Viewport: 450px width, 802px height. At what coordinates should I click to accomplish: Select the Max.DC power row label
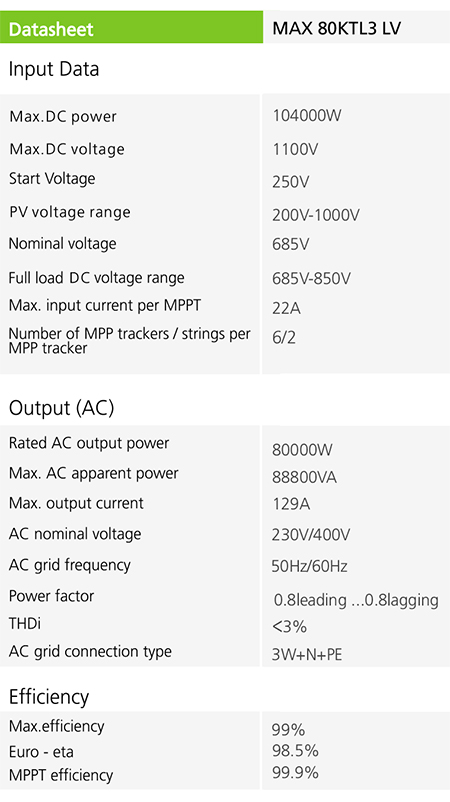click(x=63, y=117)
